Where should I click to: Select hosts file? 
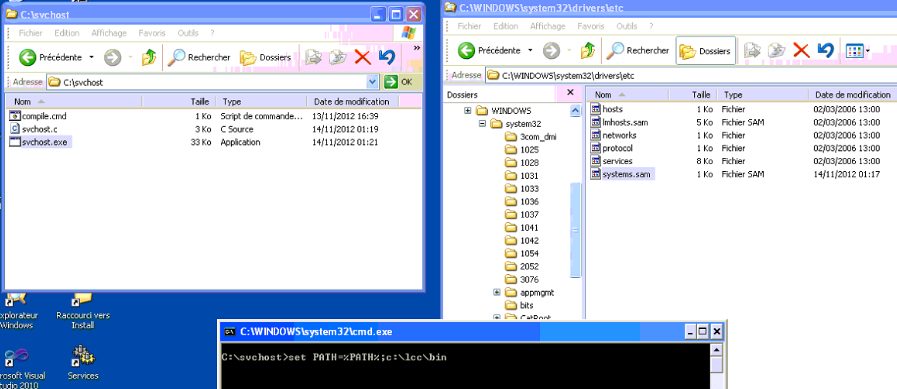(x=607, y=109)
